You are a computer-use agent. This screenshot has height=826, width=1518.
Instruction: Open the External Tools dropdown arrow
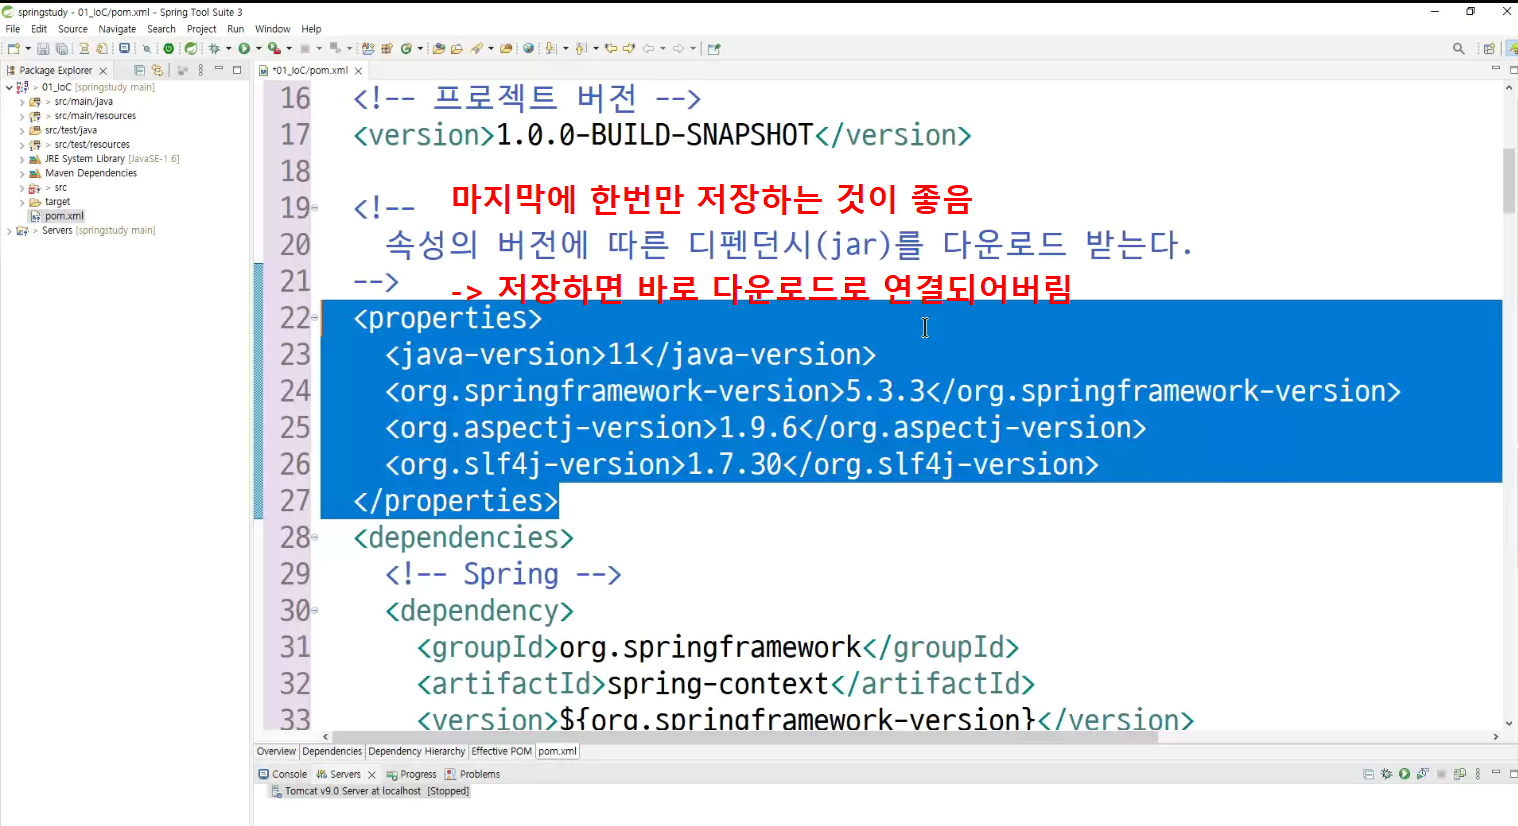[x=288, y=48]
